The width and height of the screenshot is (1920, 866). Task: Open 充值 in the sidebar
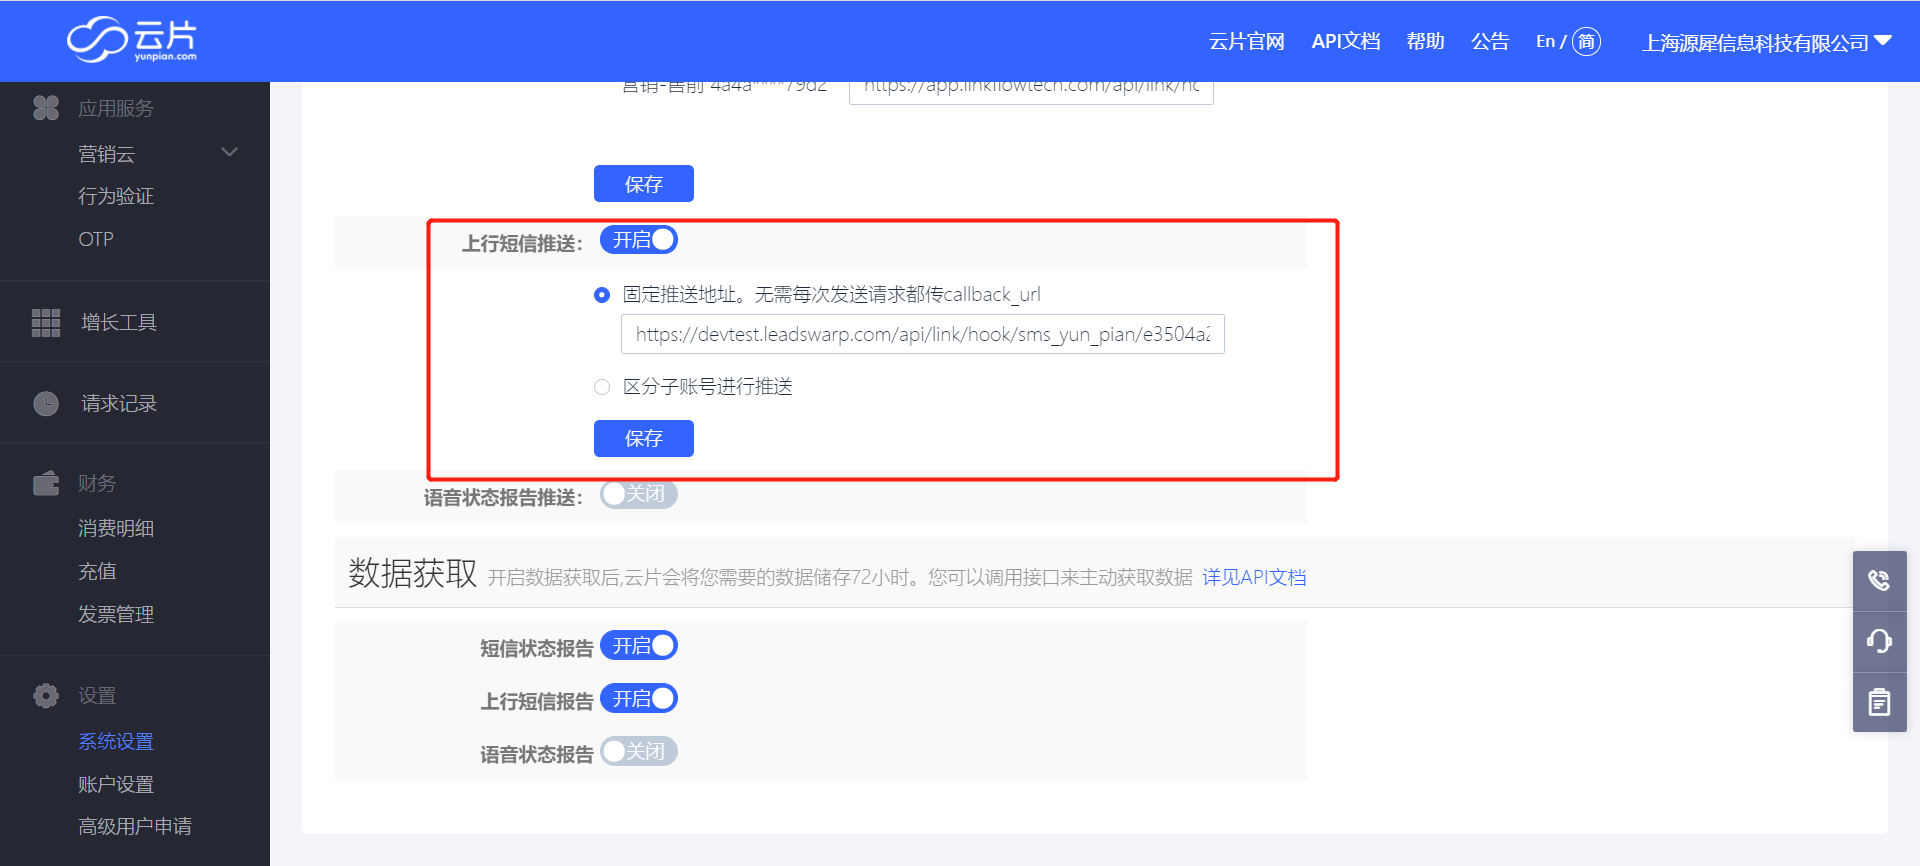(97, 571)
